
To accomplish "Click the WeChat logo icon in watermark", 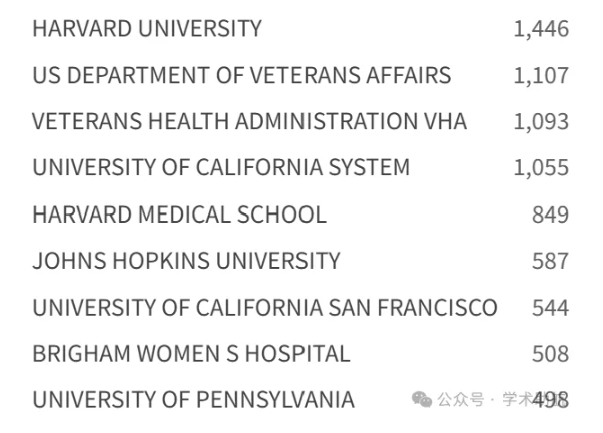I will 422,399.
